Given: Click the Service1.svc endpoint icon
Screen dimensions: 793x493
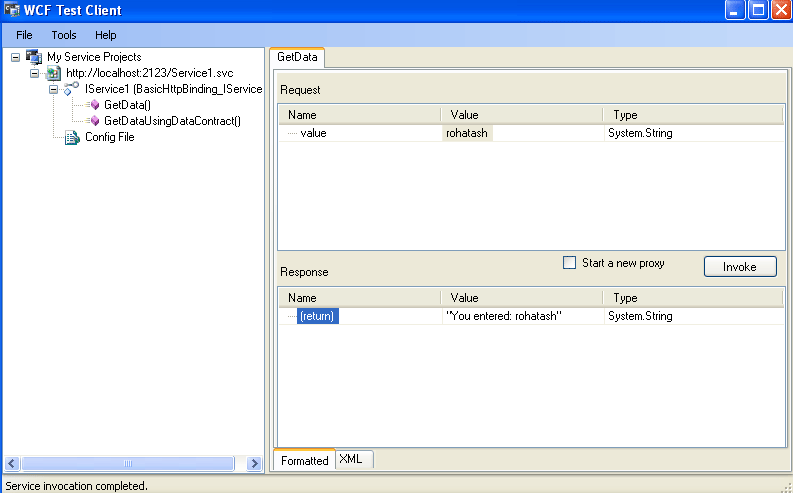Looking at the screenshot, I should pos(53,73).
